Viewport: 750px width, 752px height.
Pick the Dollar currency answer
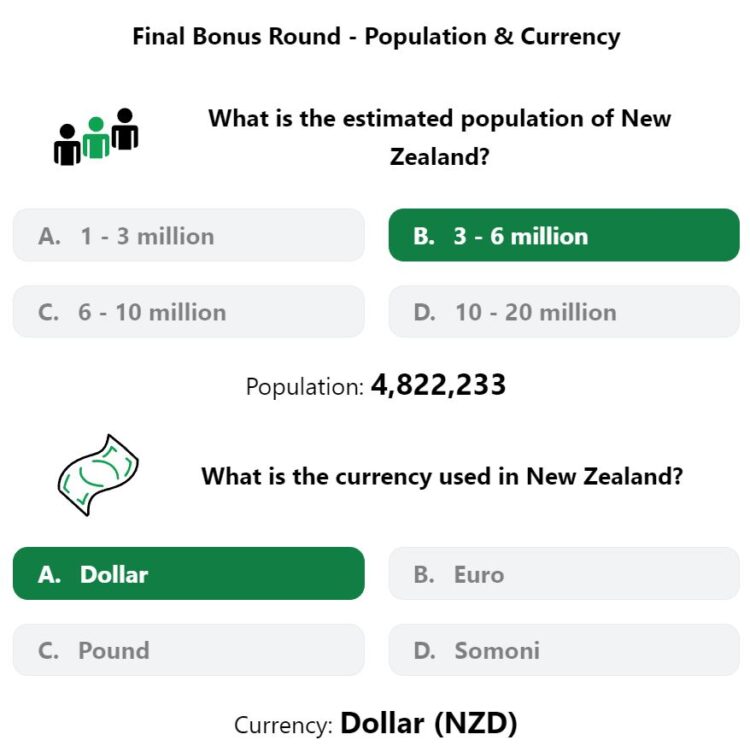pyautogui.click(x=188, y=574)
